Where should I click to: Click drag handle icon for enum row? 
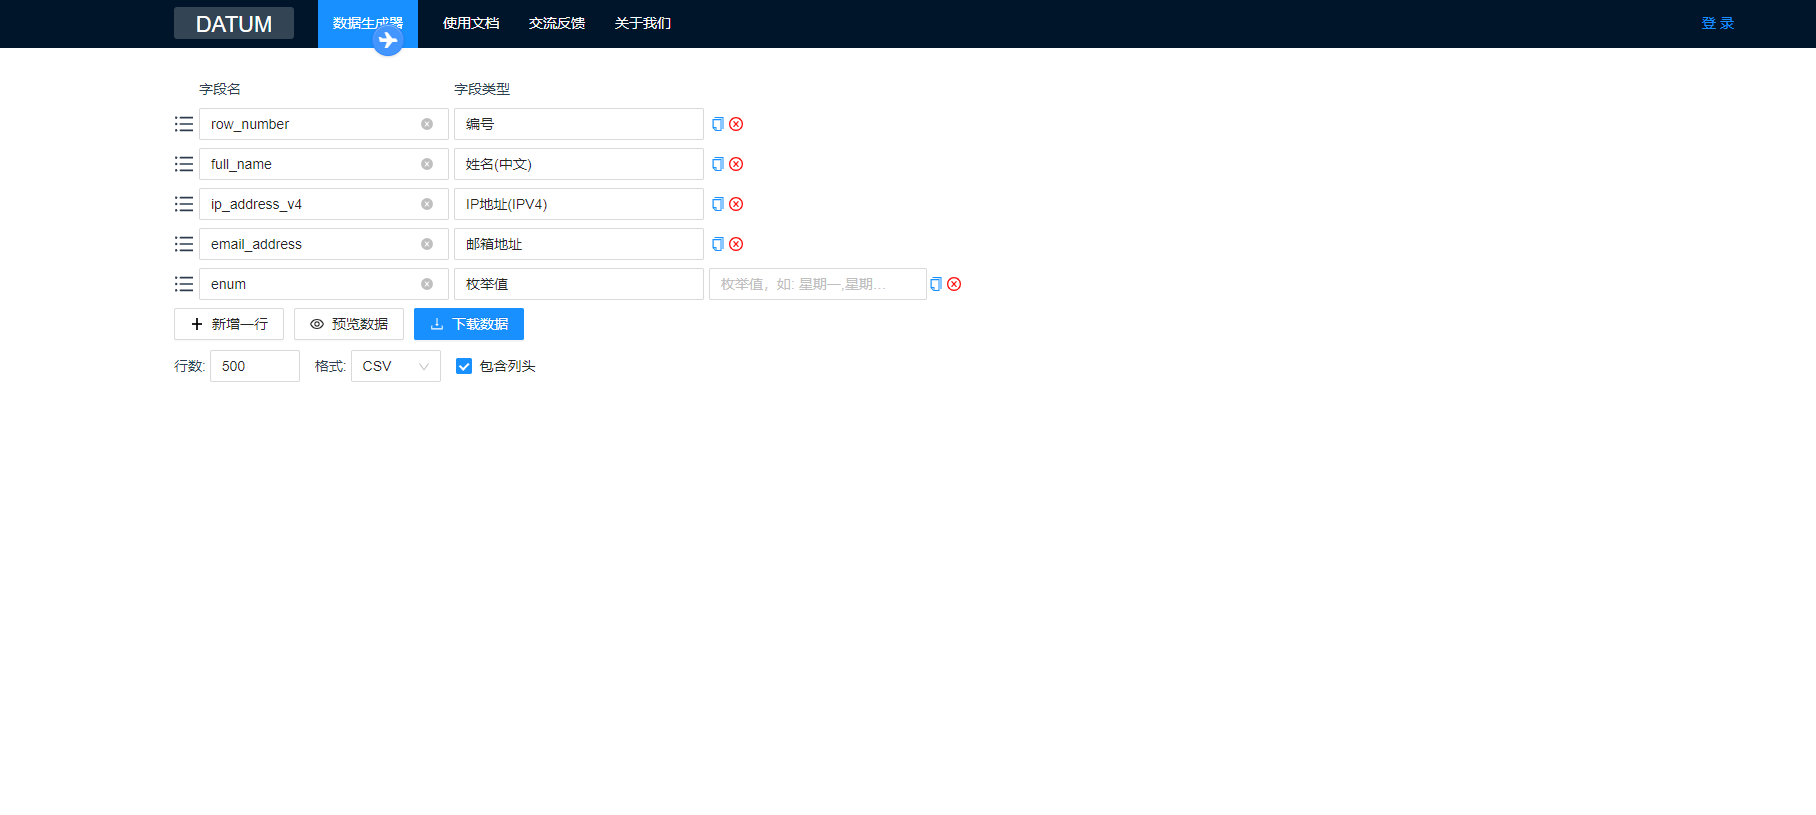184,284
